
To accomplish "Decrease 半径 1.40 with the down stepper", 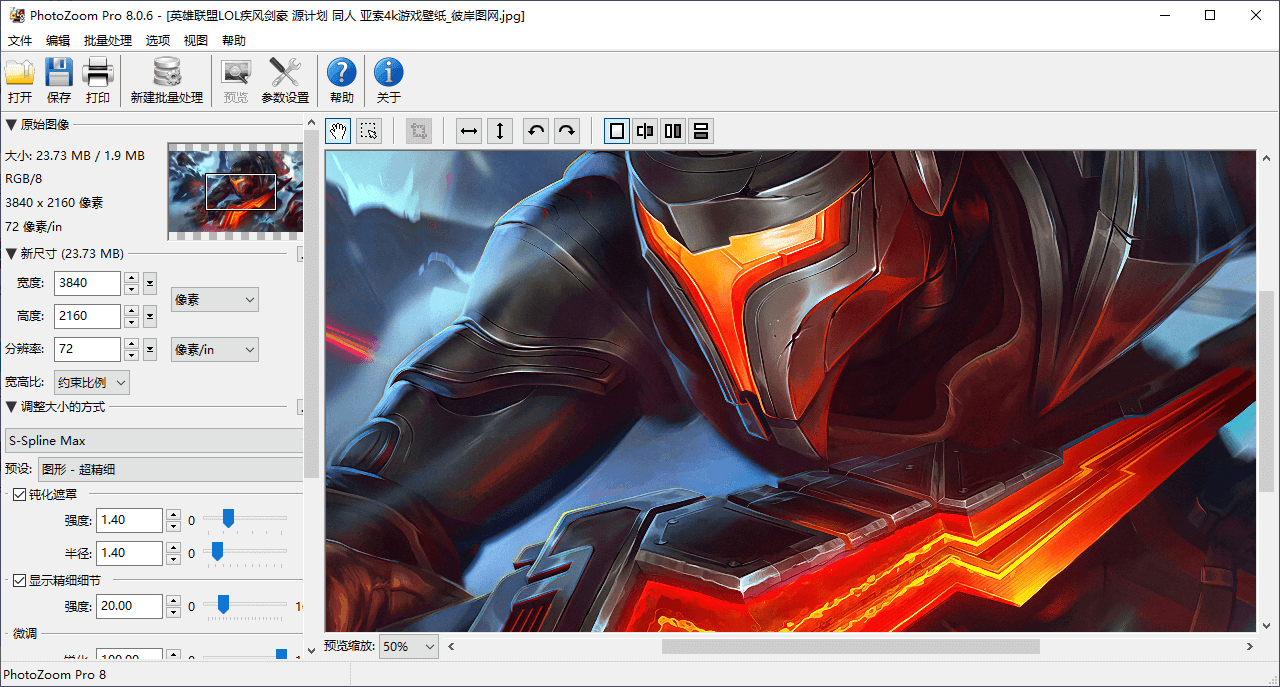I will click(x=173, y=559).
